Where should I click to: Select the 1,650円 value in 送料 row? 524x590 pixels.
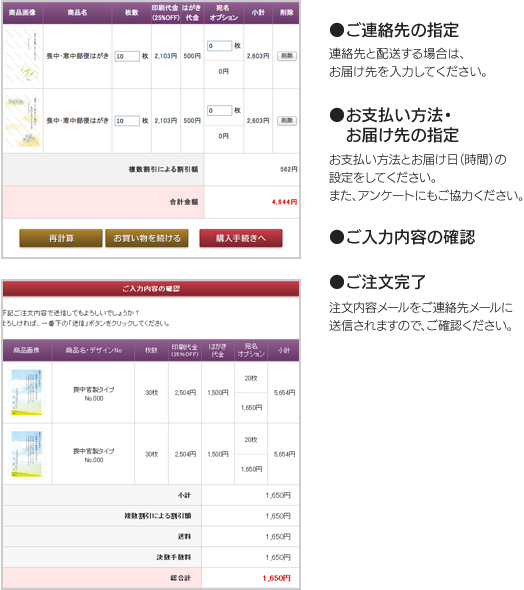tap(278, 537)
